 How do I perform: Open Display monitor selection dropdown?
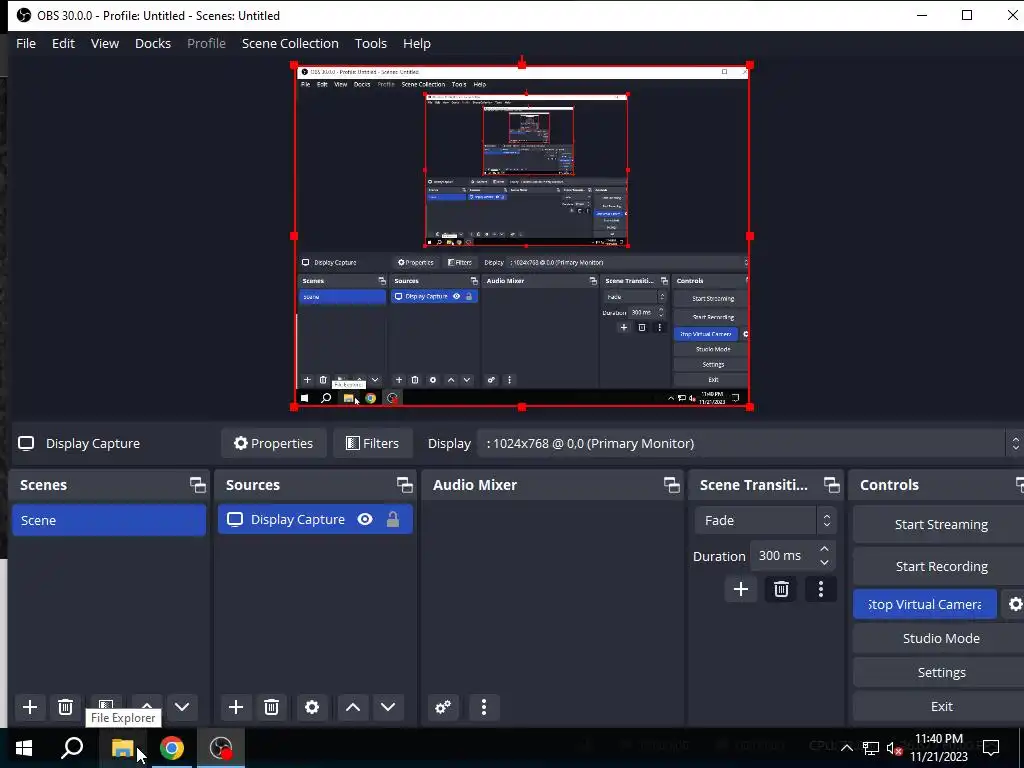(749, 443)
